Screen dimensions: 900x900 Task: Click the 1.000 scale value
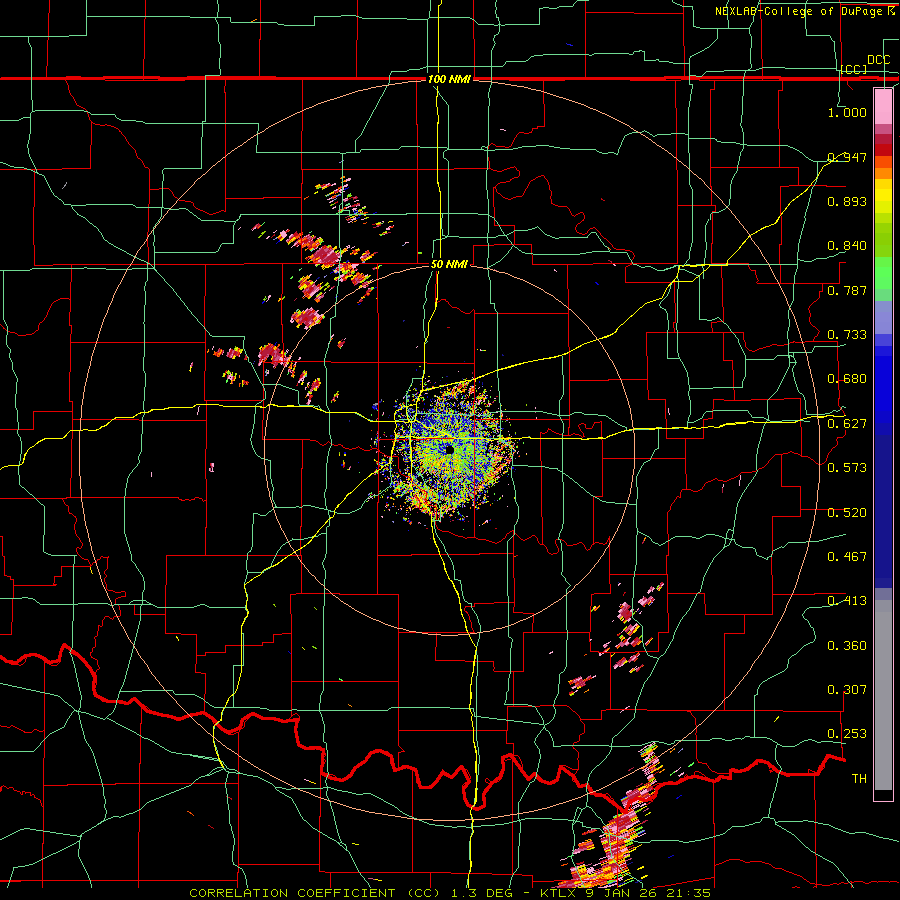(847, 112)
